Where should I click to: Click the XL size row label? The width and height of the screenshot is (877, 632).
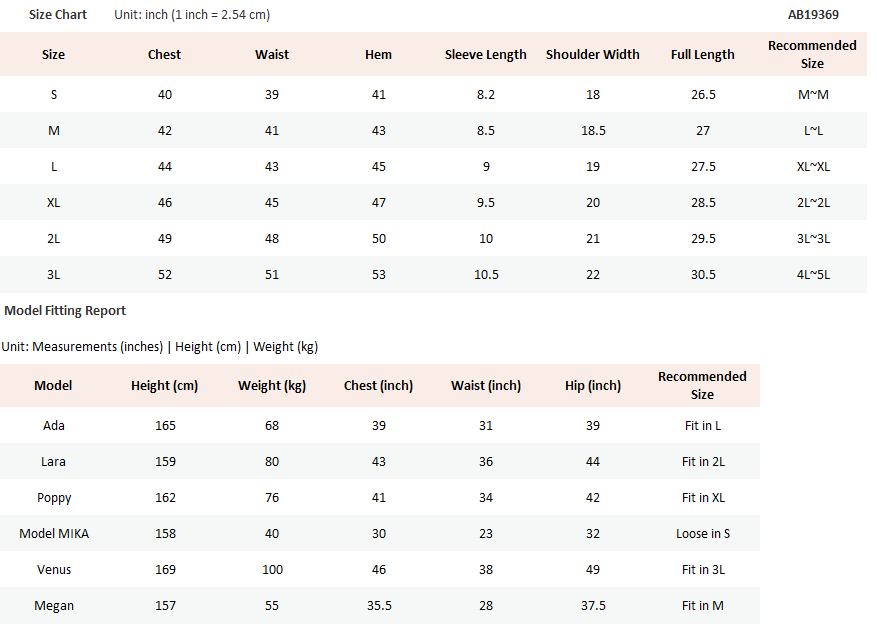pos(53,202)
